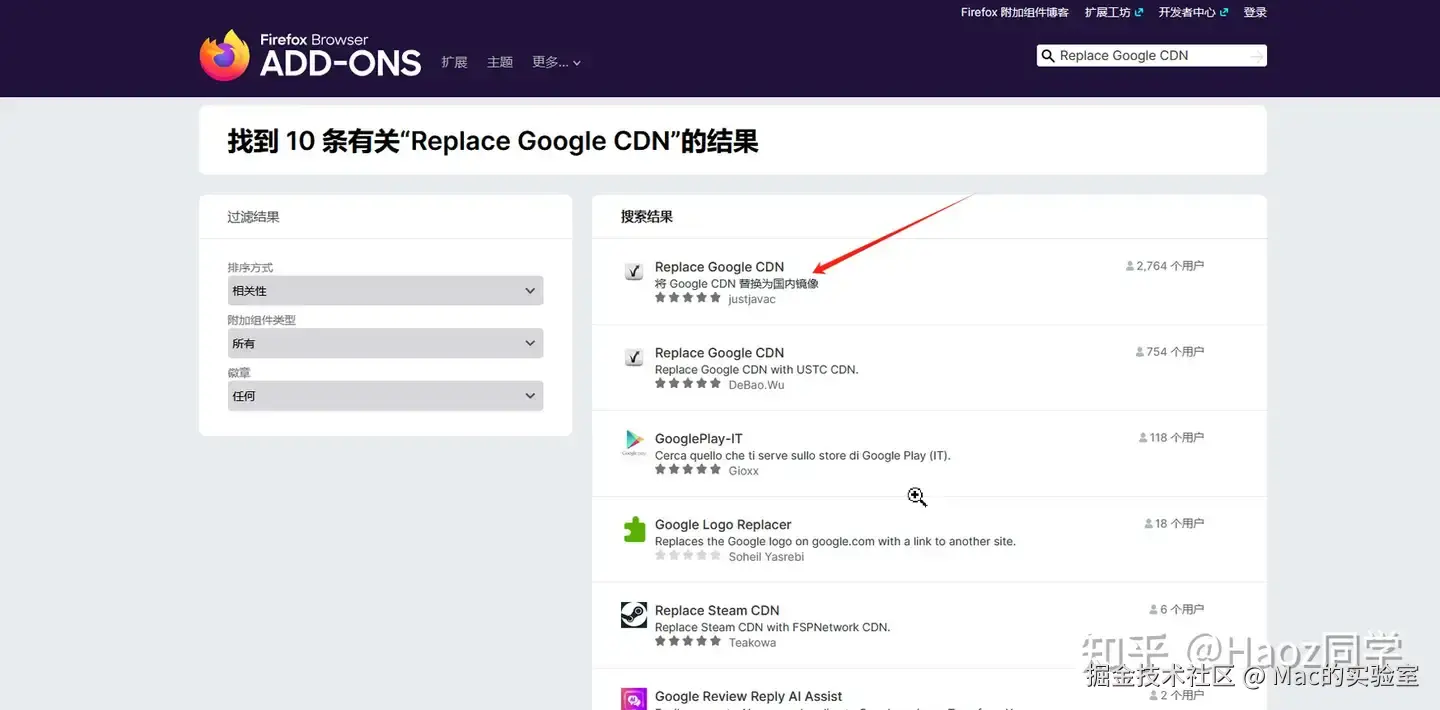Open Google Review Reply AI Assist title

749,697
